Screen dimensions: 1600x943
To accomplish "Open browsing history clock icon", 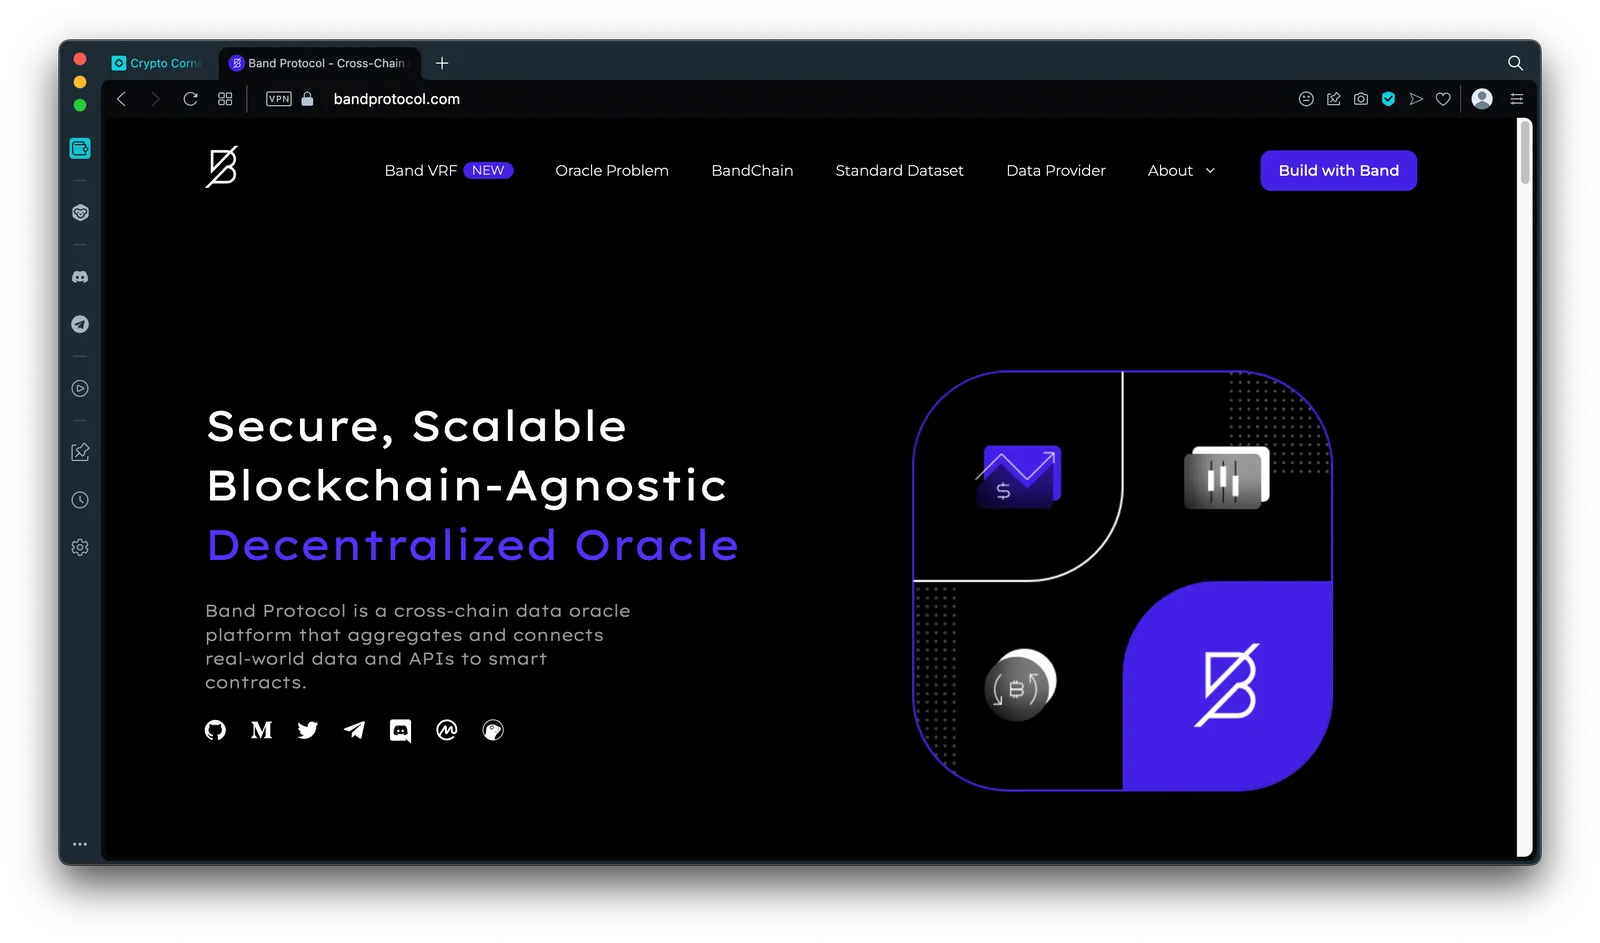I will [x=80, y=500].
